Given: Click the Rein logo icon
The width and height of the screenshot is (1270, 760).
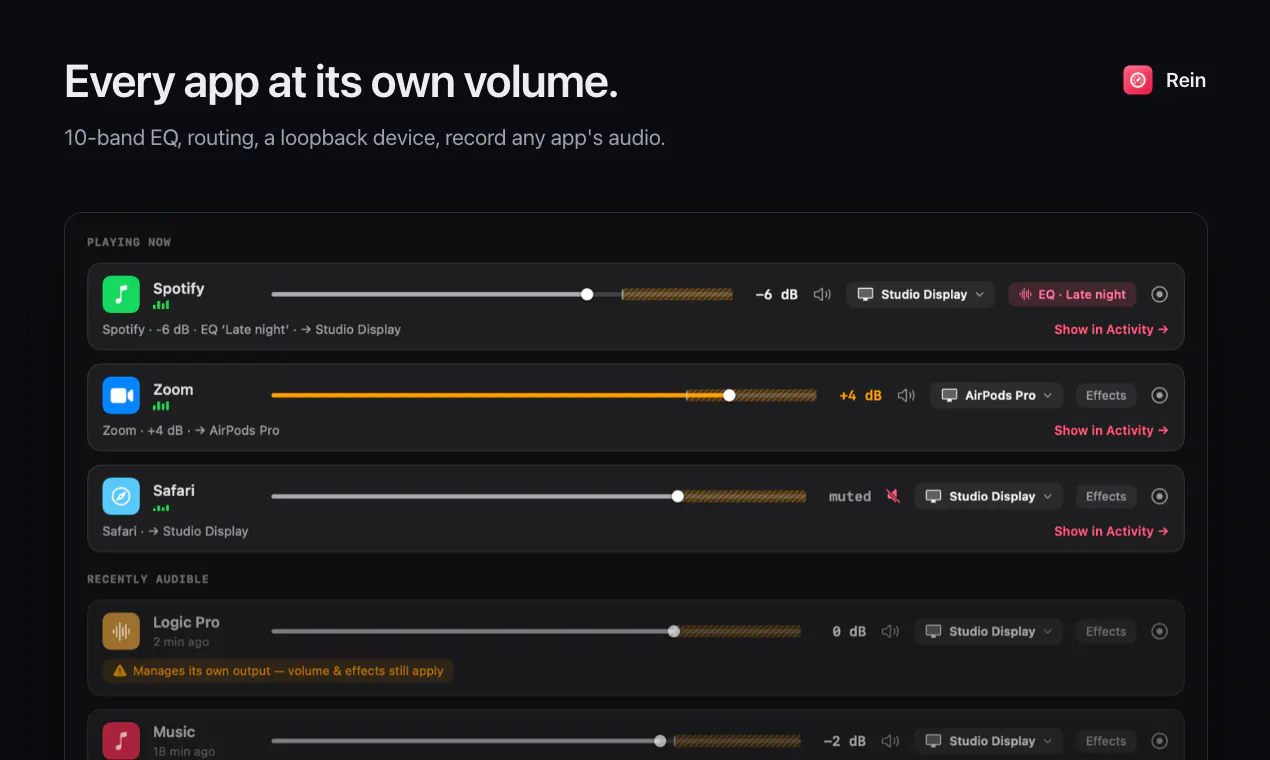Looking at the screenshot, I should tap(1138, 80).
